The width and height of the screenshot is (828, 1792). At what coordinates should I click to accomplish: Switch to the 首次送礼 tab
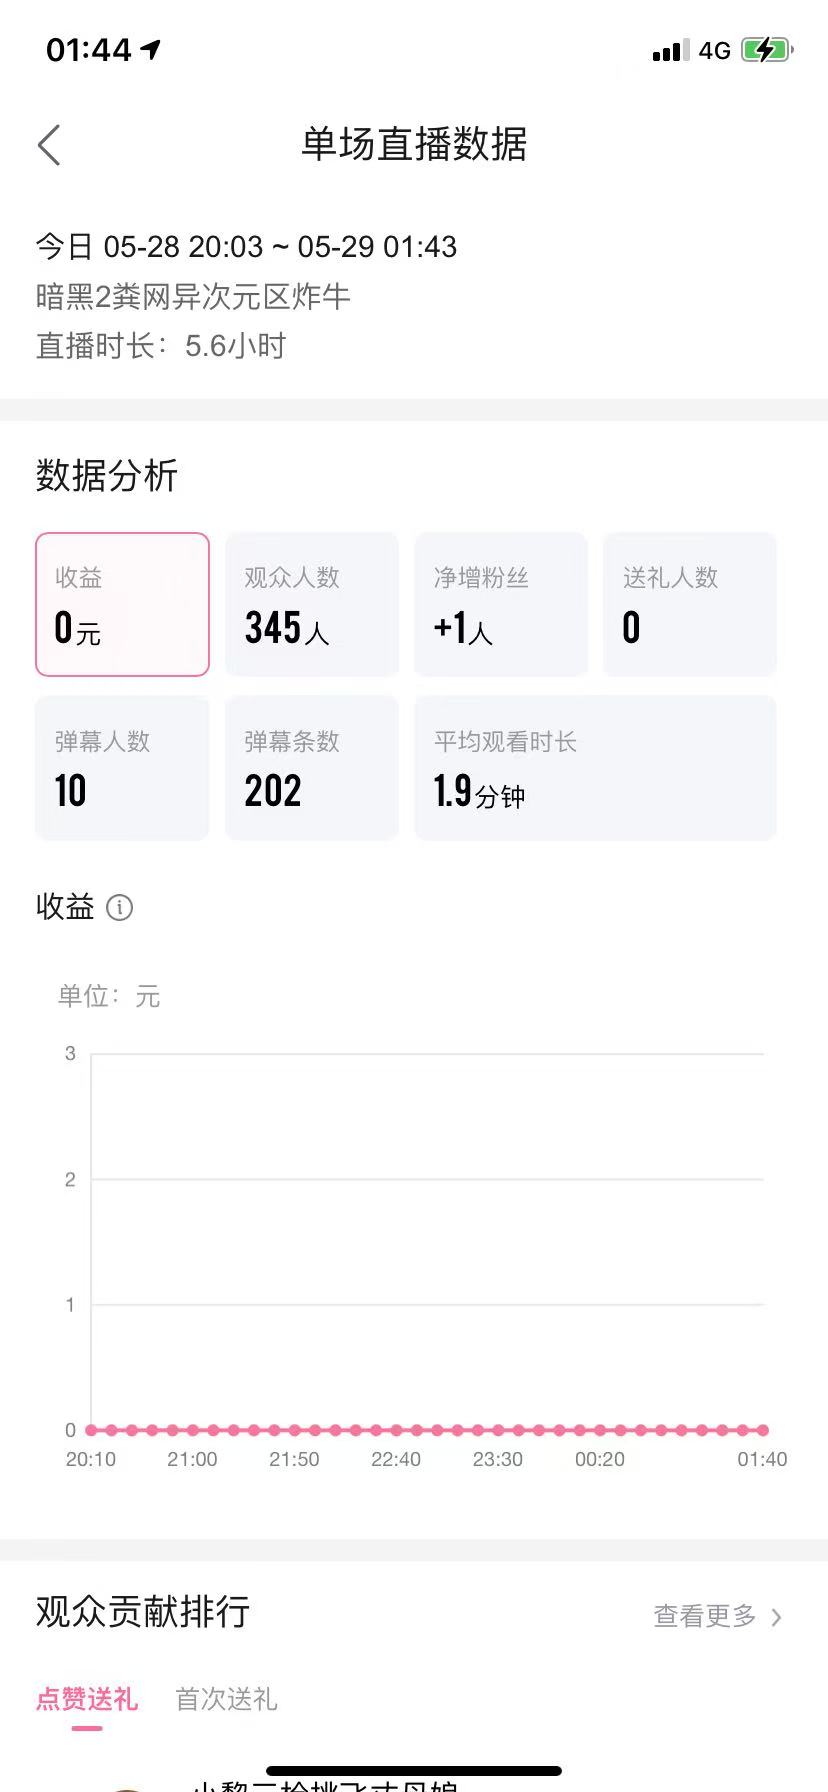click(226, 1699)
